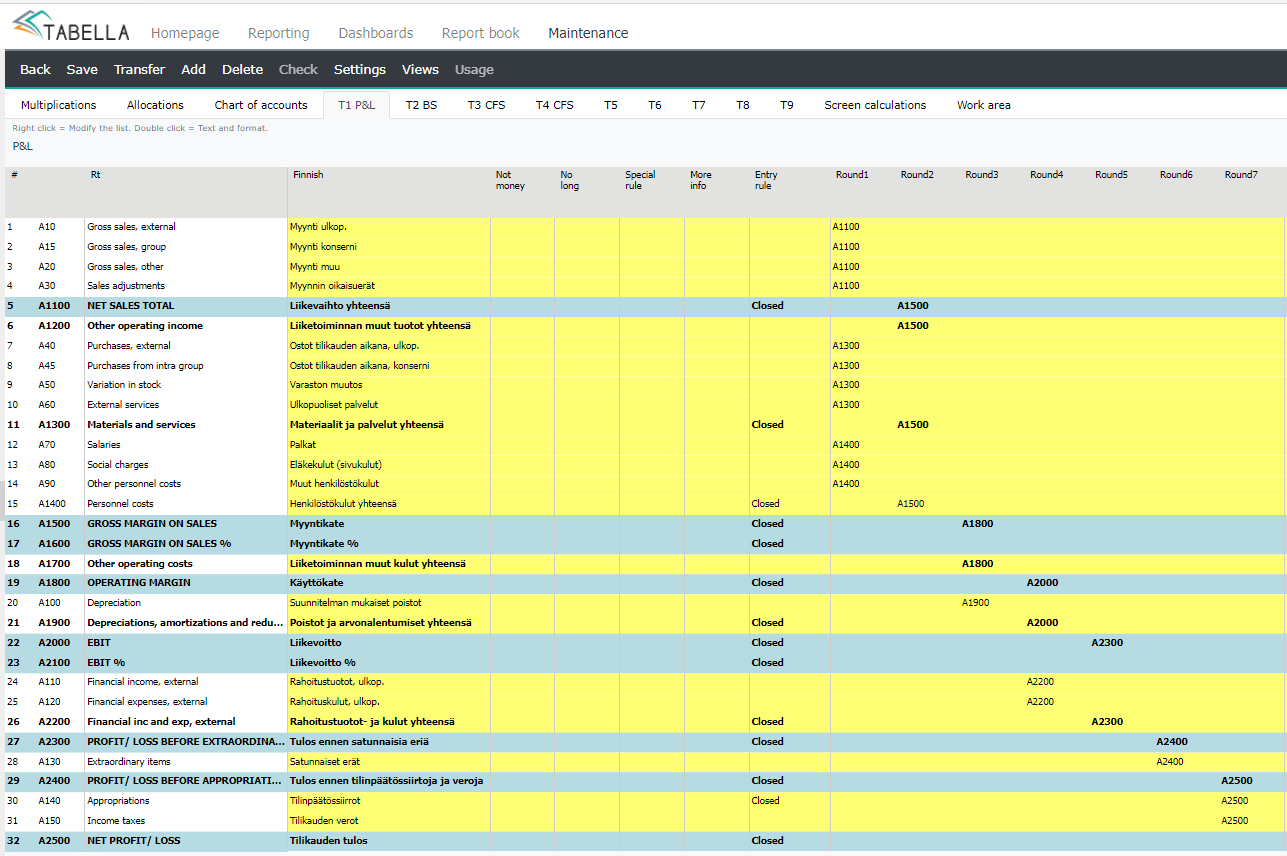Switch to the T6 tab
The width and height of the screenshot is (1287, 856).
click(x=655, y=105)
